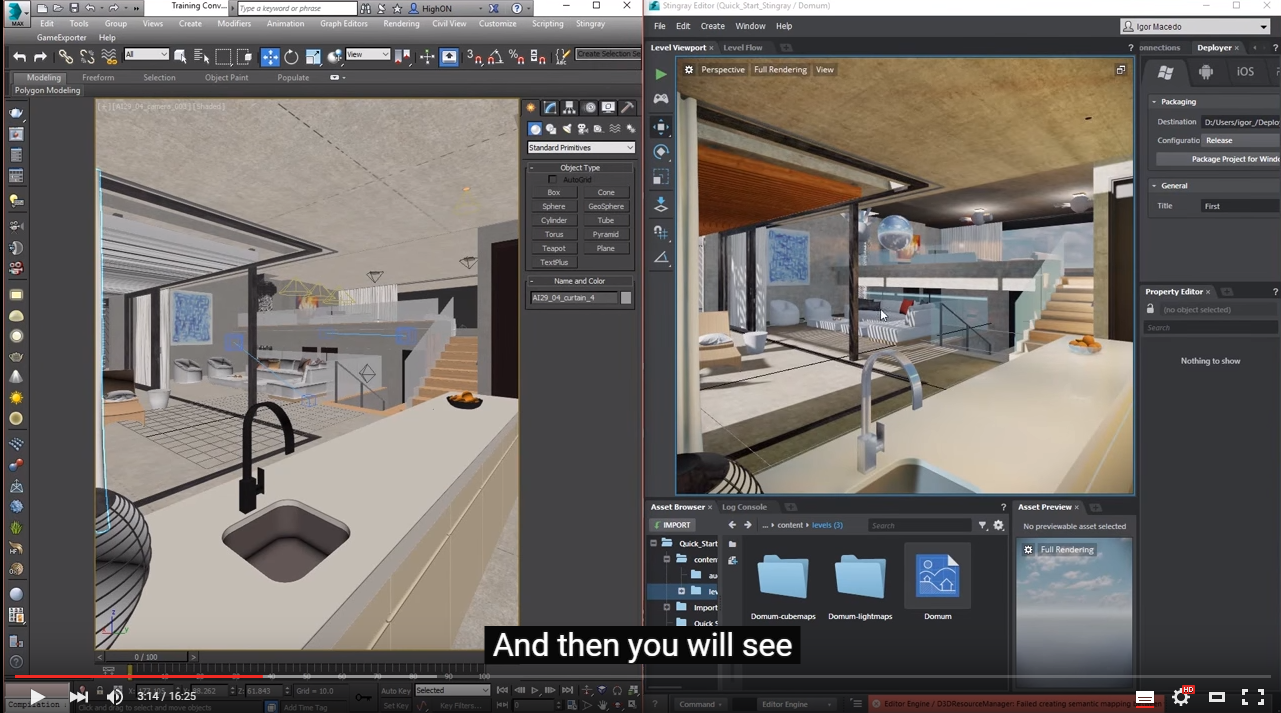Viewport: 1281px width, 713px height.
Task: Open the Stingray play button to run level
Action: click(661, 73)
